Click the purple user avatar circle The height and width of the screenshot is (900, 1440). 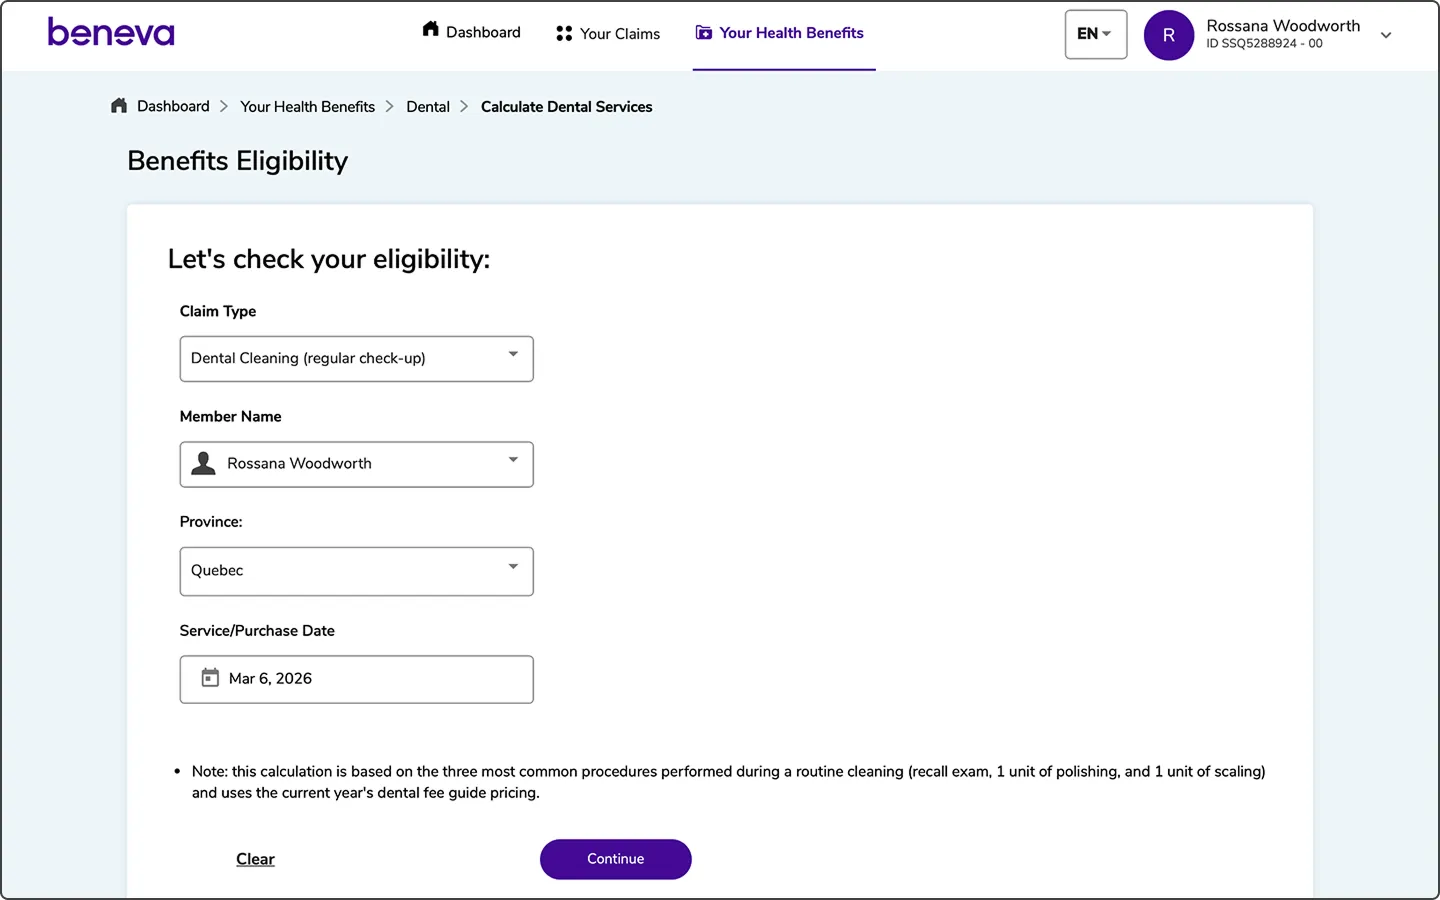coord(1168,35)
